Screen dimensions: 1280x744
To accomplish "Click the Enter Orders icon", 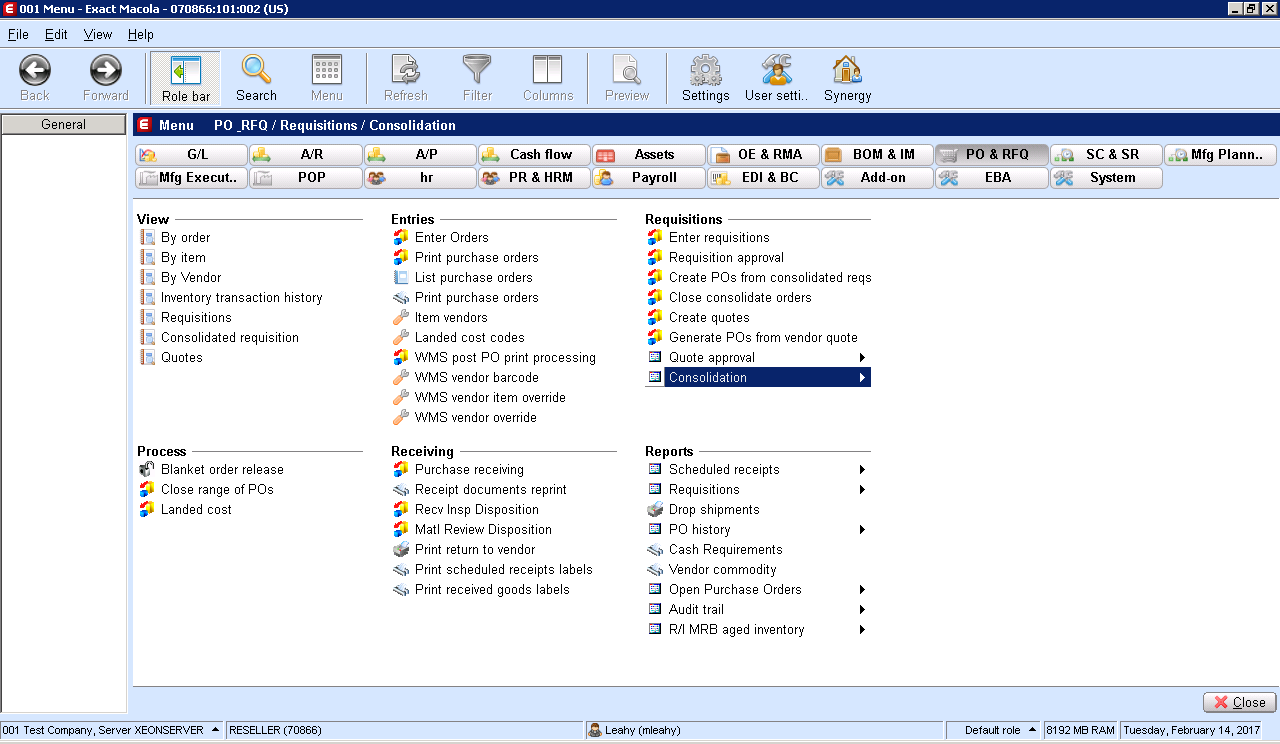I will pyautogui.click(x=401, y=237).
